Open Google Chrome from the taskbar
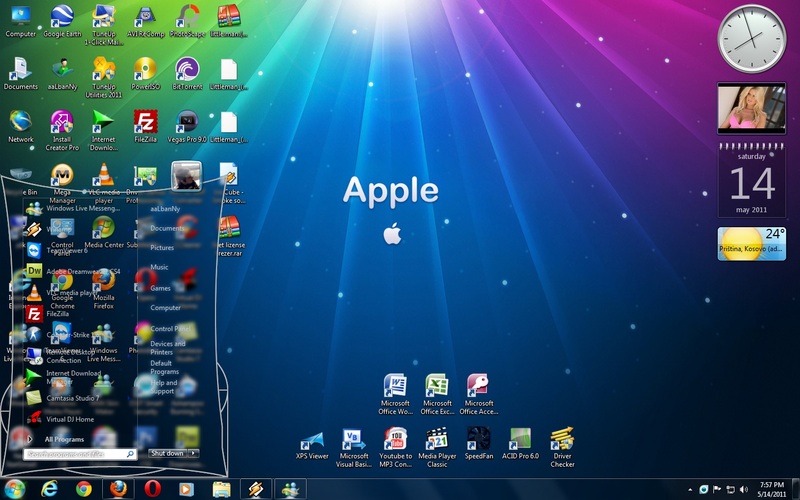Viewport: 800px width, 500px height. point(84,489)
